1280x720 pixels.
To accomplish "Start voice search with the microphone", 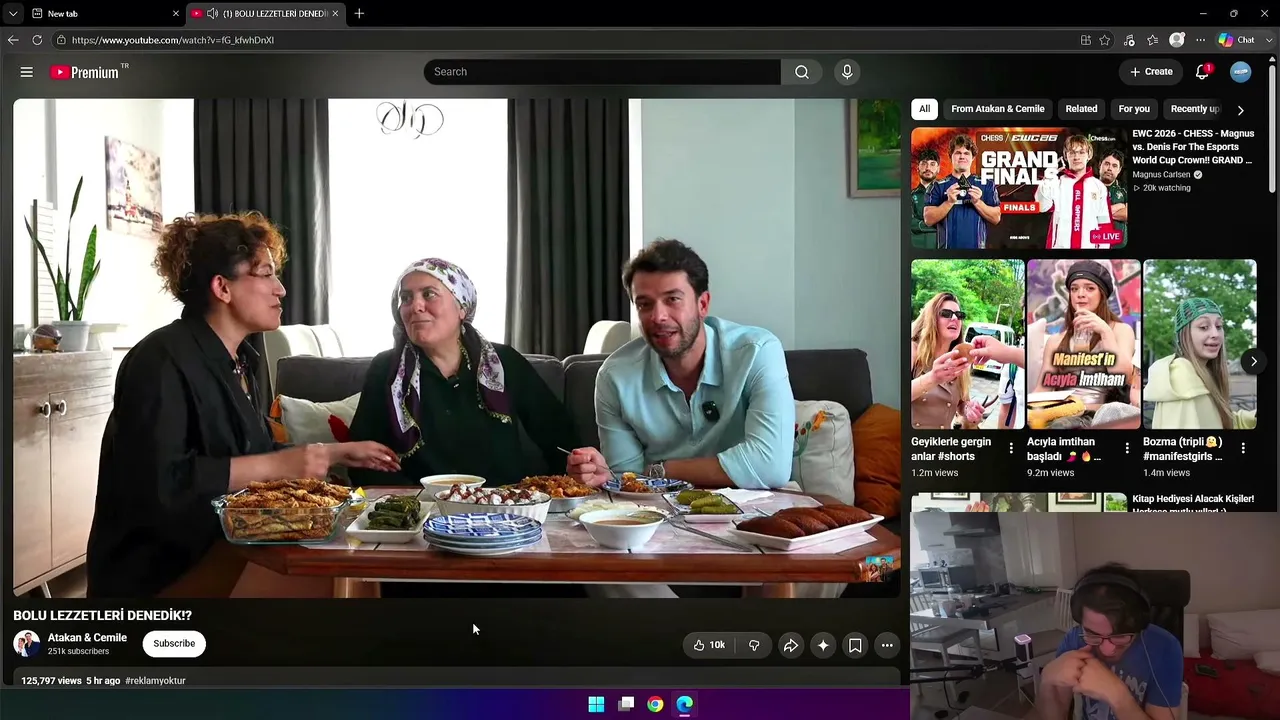I will click(x=847, y=72).
